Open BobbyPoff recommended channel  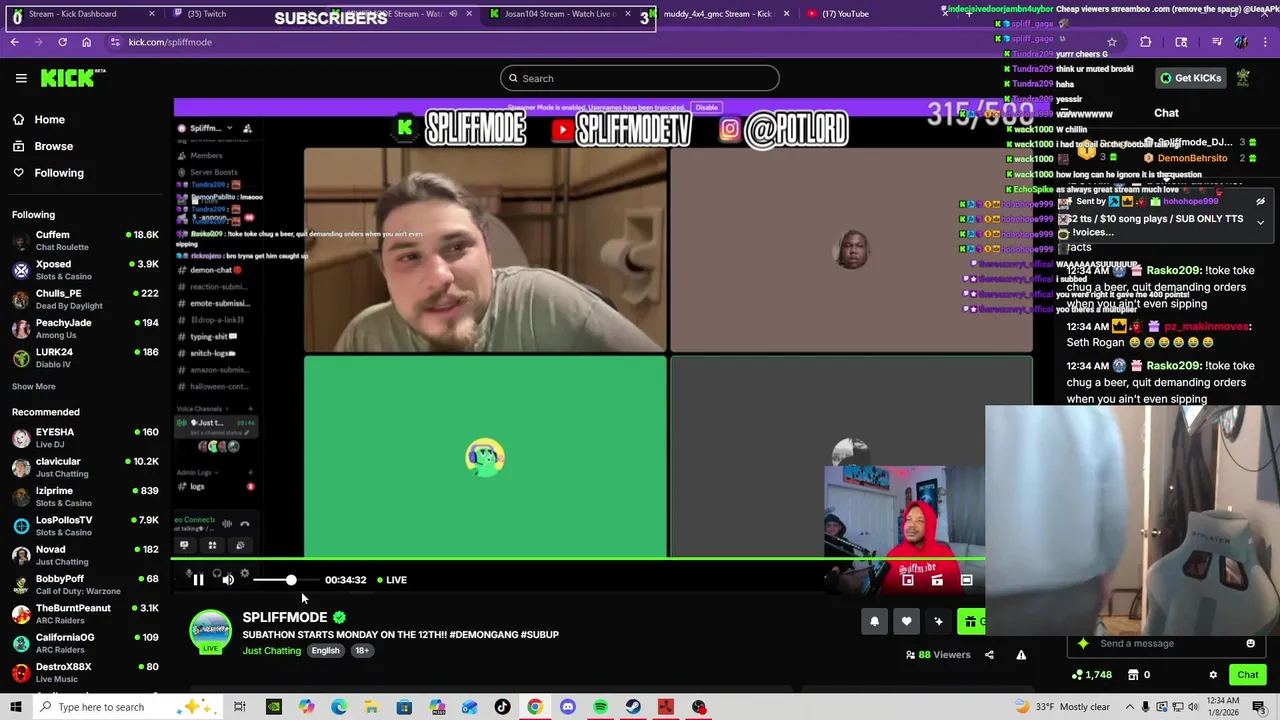coord(85,584)
